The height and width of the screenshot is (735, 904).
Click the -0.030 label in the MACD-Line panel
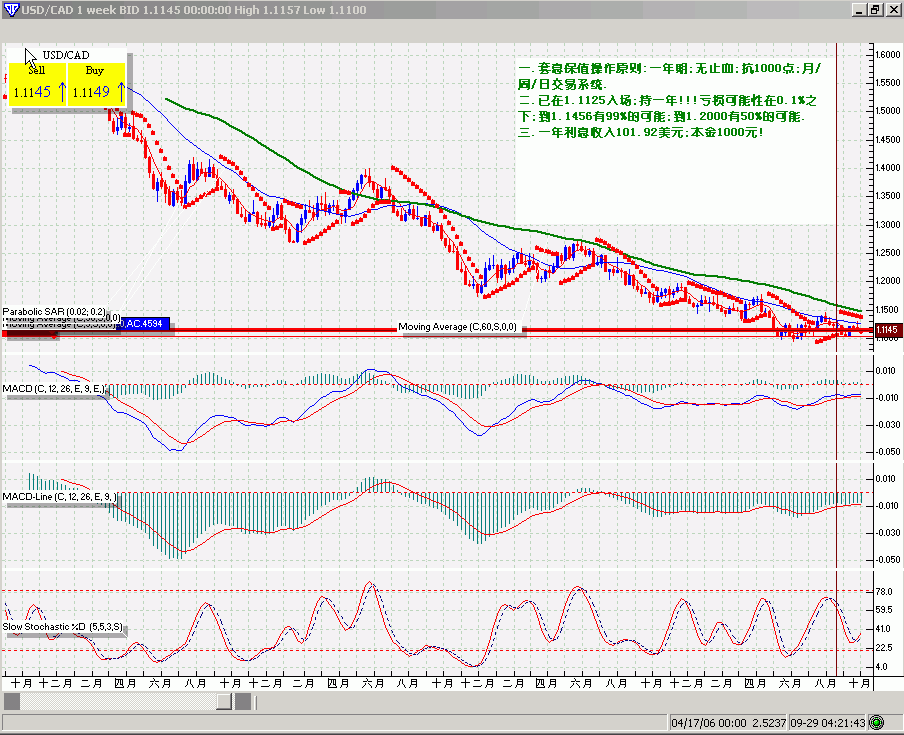pos(886,533)
